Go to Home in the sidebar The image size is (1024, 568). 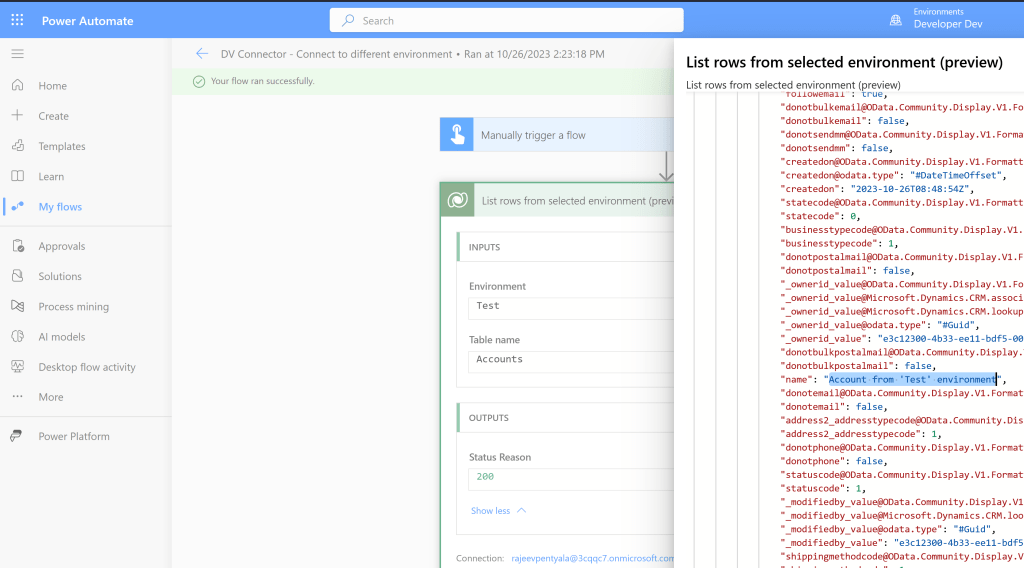(x=52, y=86)
